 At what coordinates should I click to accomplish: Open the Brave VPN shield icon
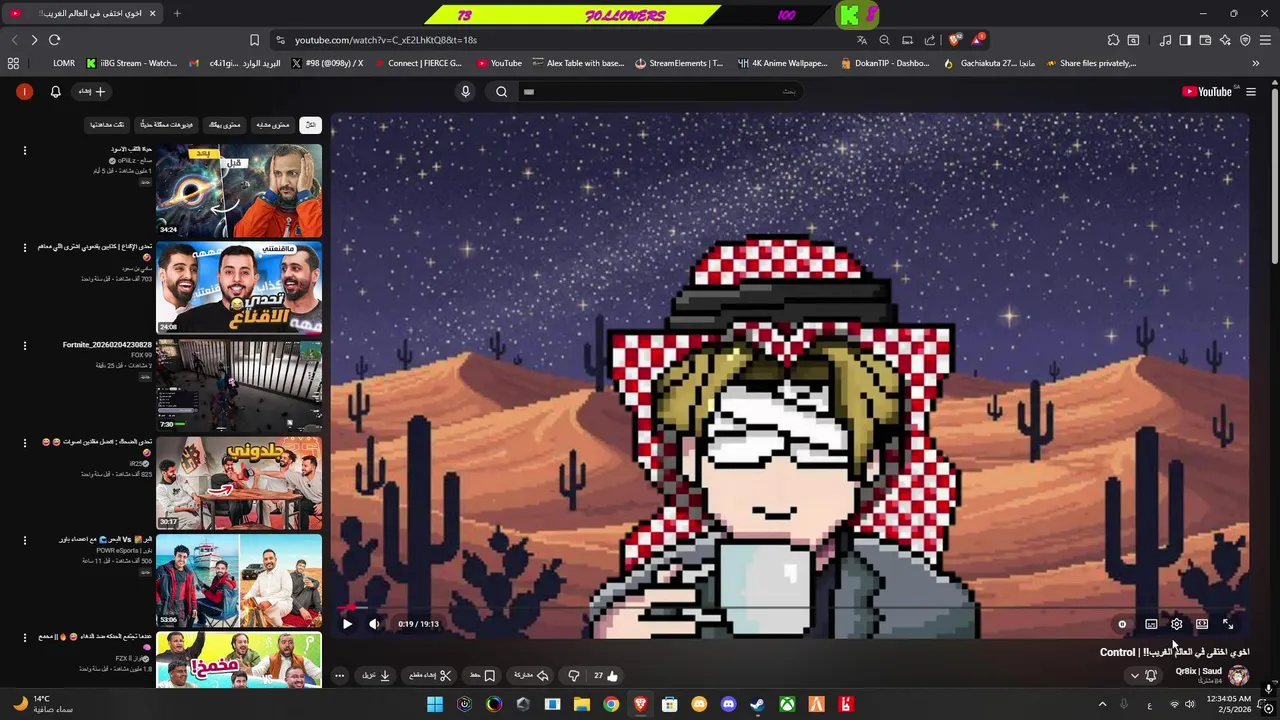[x=1245, y=40]
